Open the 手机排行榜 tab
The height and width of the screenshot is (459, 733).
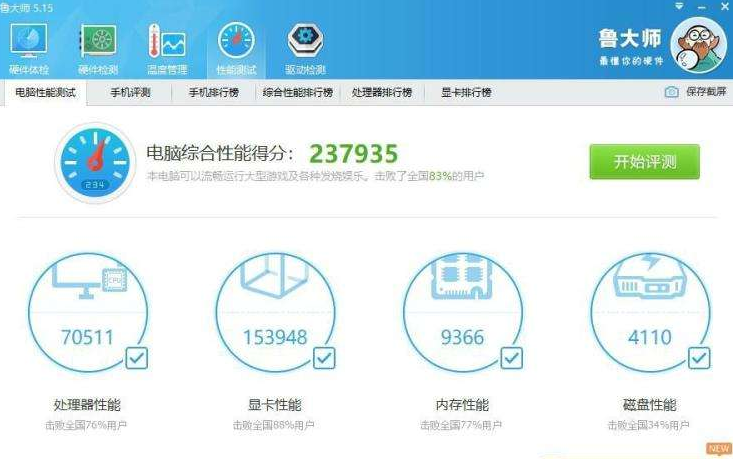click(x=214, y=93)
